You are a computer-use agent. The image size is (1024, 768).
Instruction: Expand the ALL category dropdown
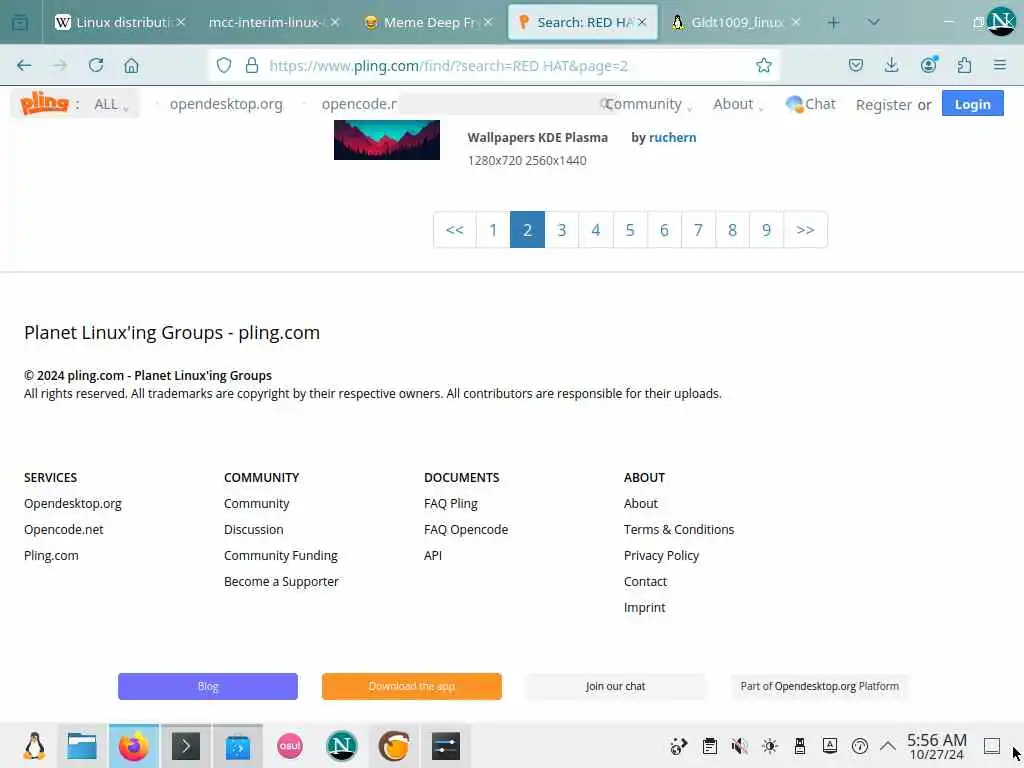(111, 104)
